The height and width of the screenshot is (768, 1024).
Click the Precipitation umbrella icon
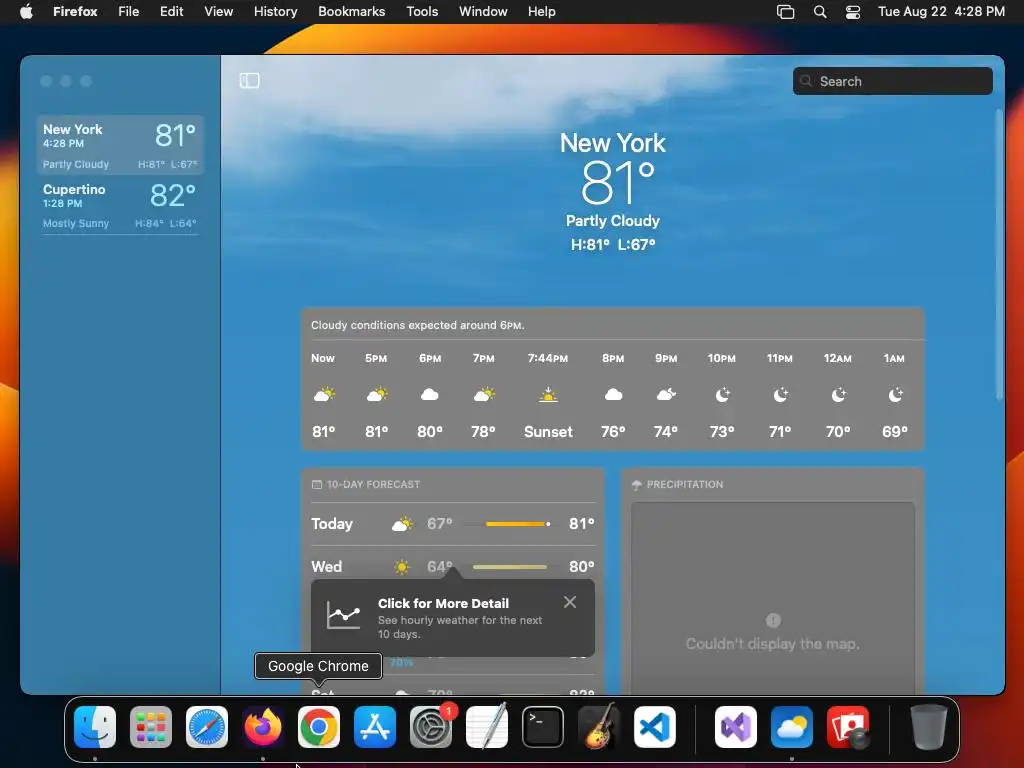coord(637,485)
